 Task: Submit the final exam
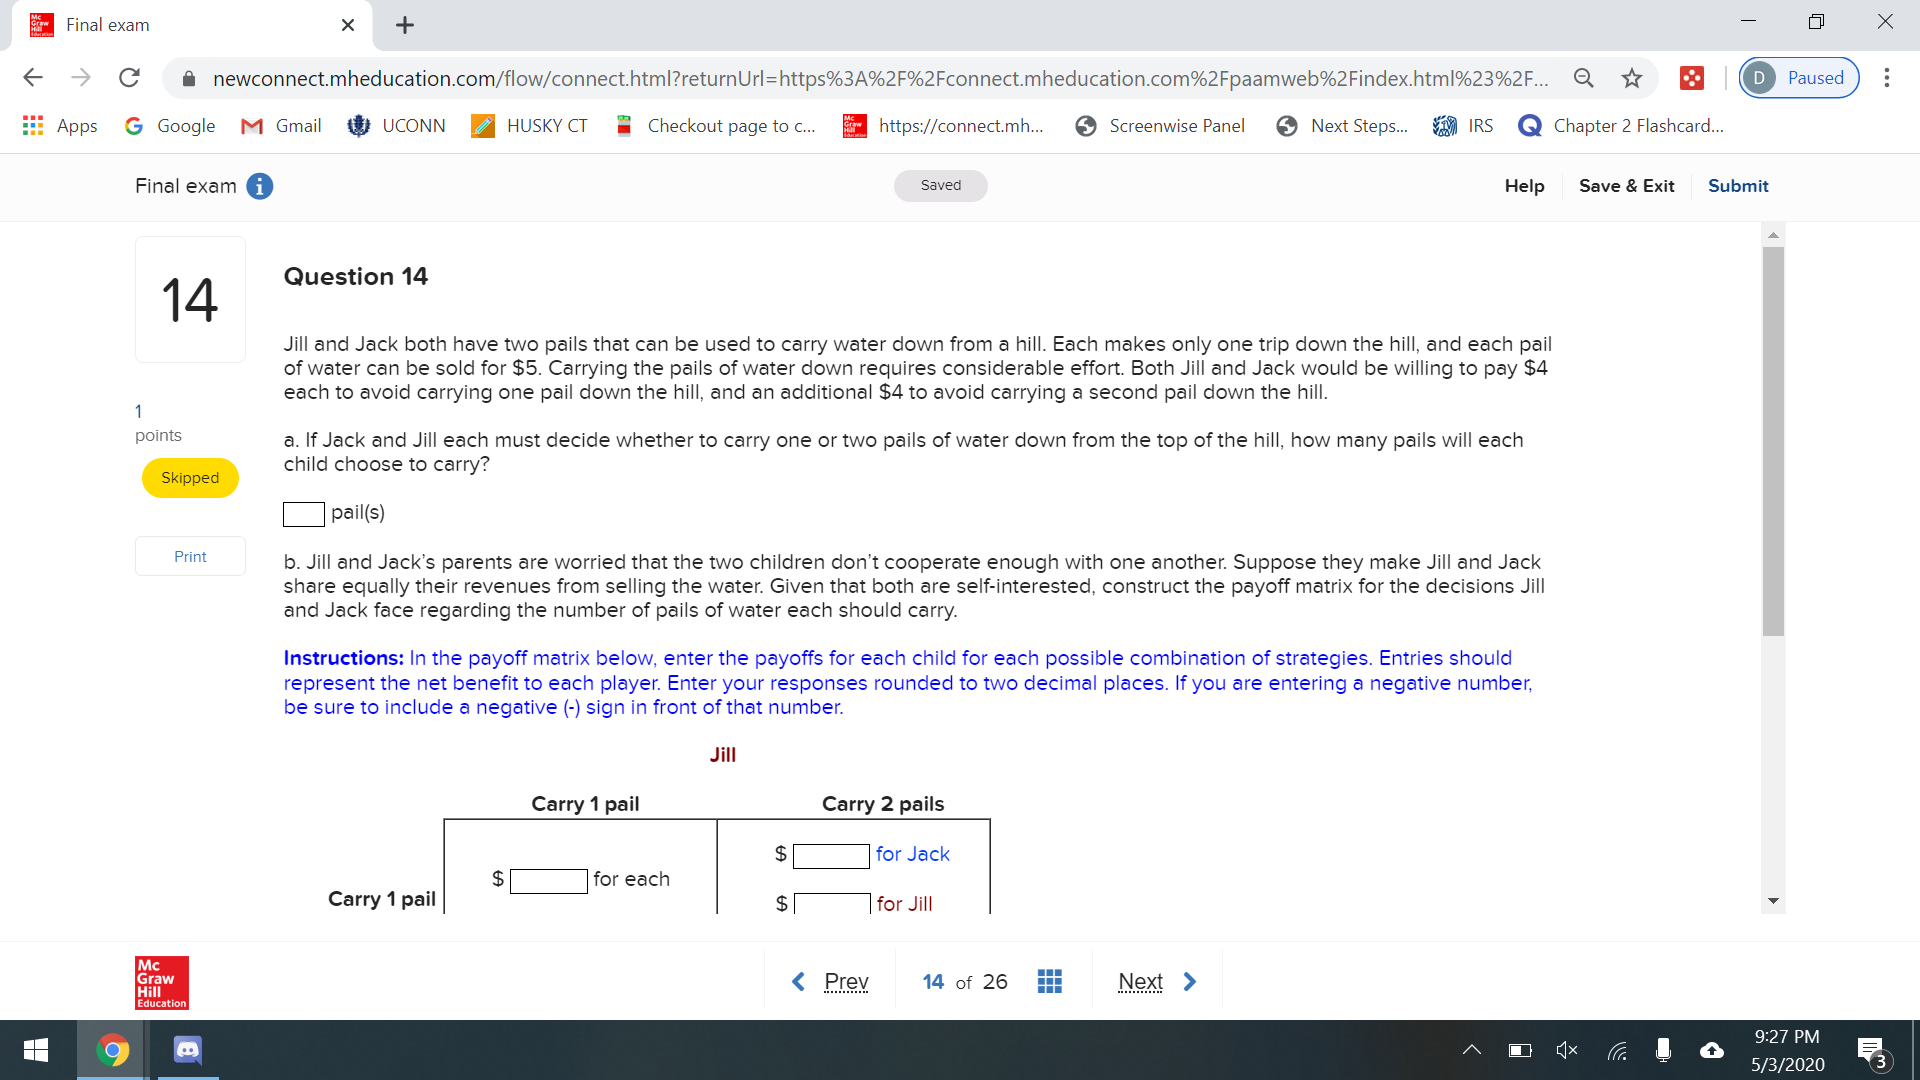[x=1737, y=186]
